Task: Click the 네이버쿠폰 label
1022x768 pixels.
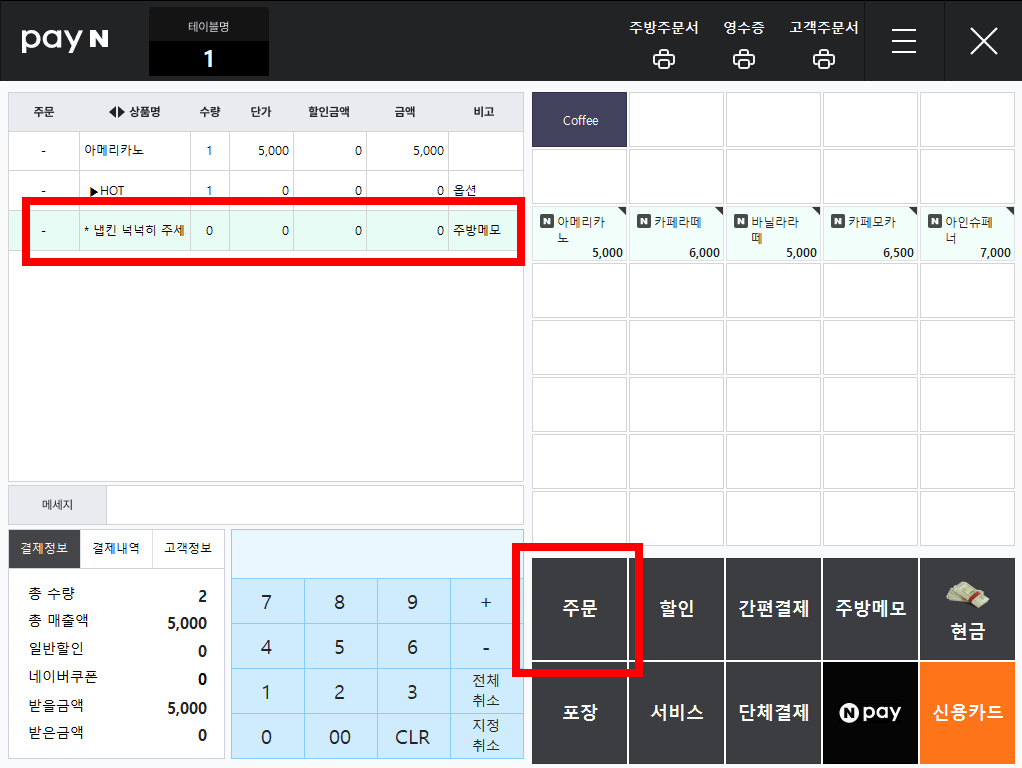Action: pos(63,677)
